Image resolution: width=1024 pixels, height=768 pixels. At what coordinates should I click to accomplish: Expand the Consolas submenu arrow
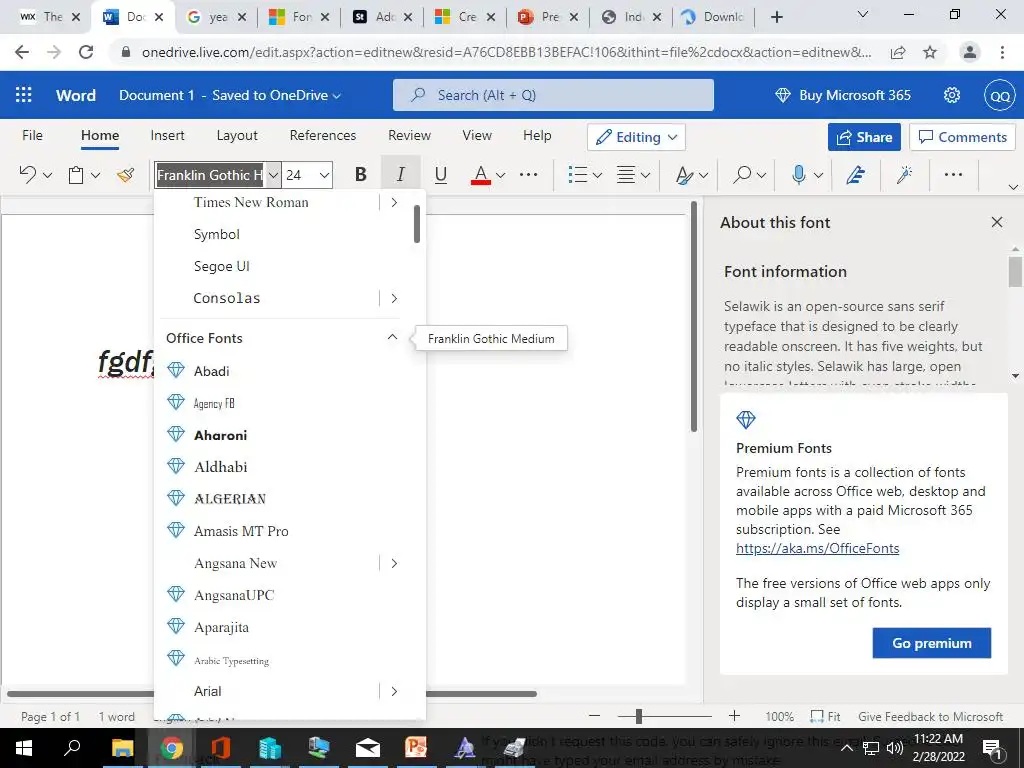coord(394,298)
